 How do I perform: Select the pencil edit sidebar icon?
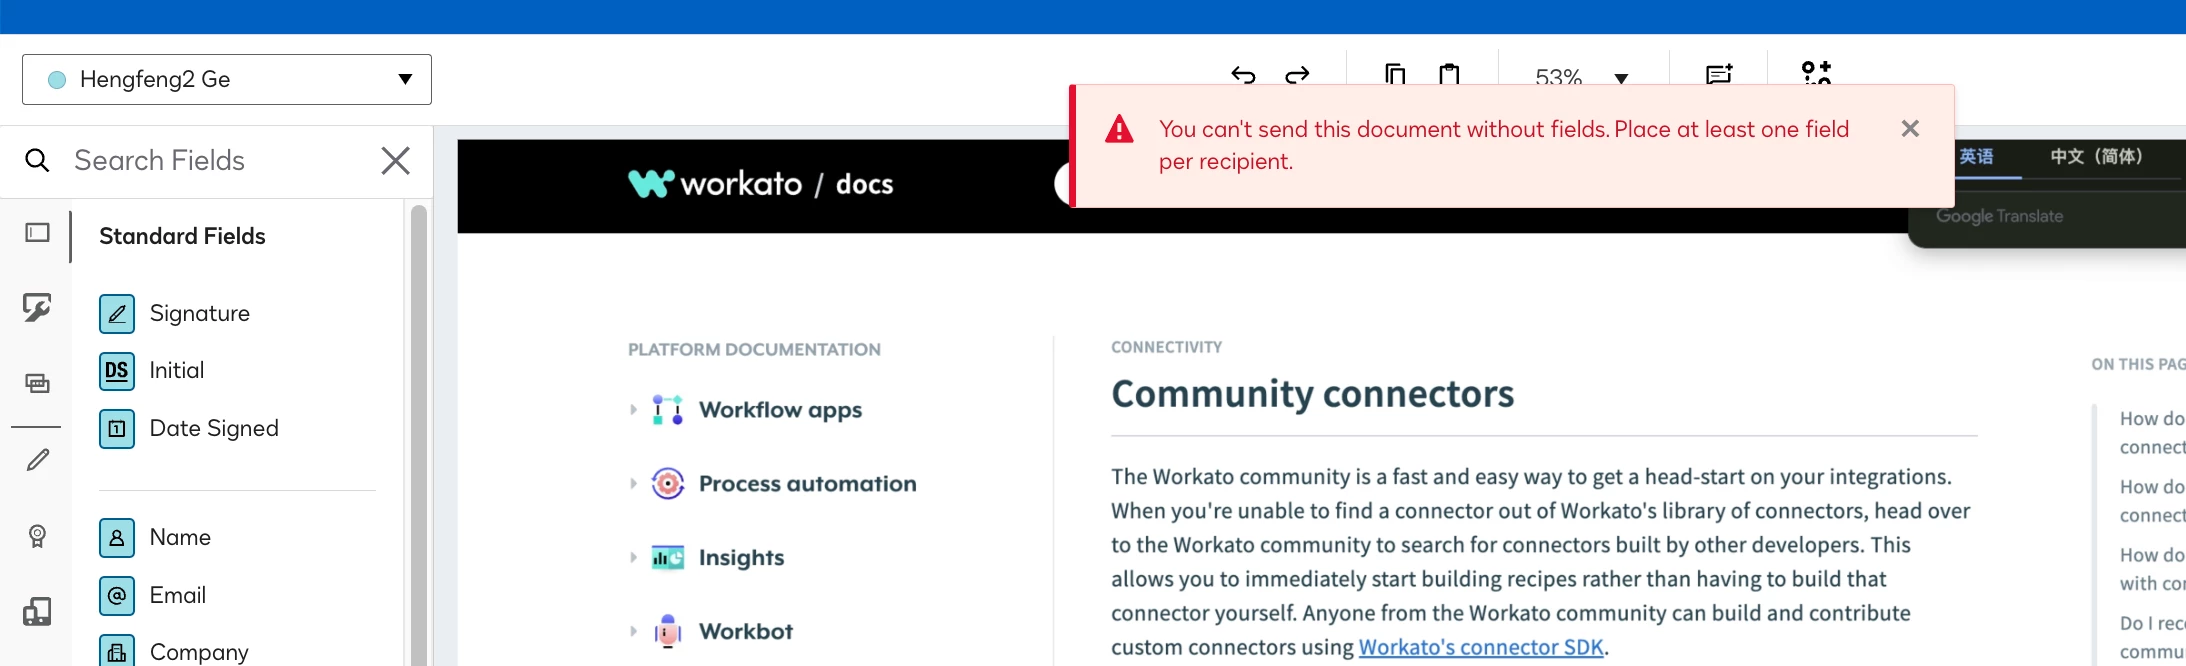click(37, 459)
